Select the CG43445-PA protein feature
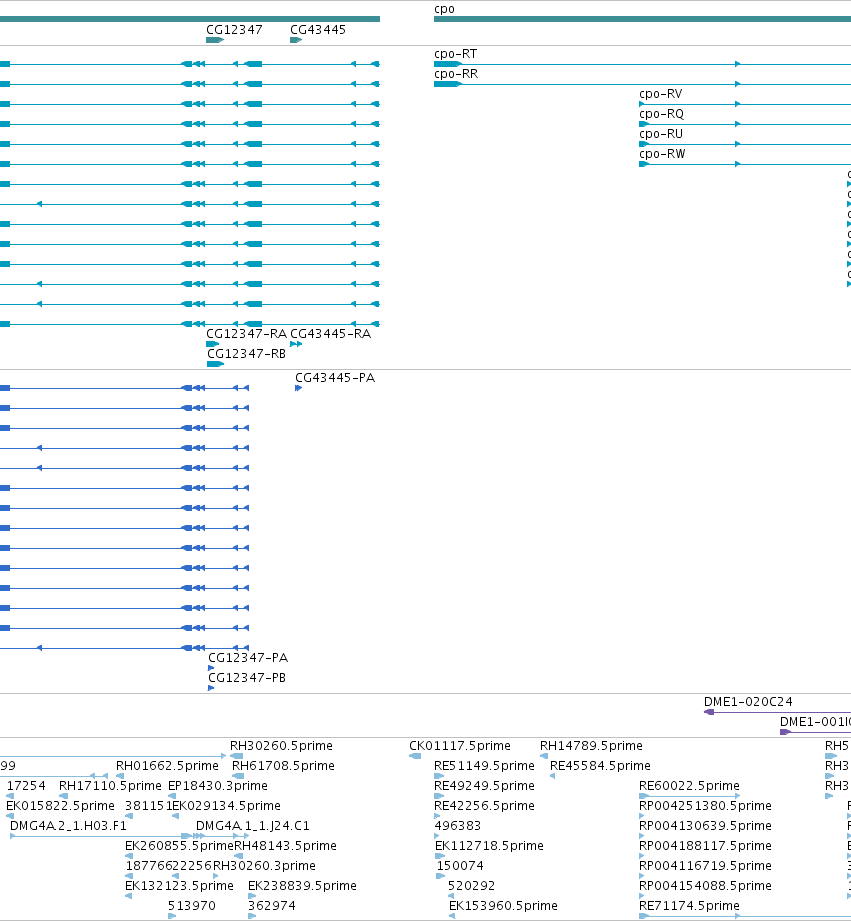 [298, 388]
